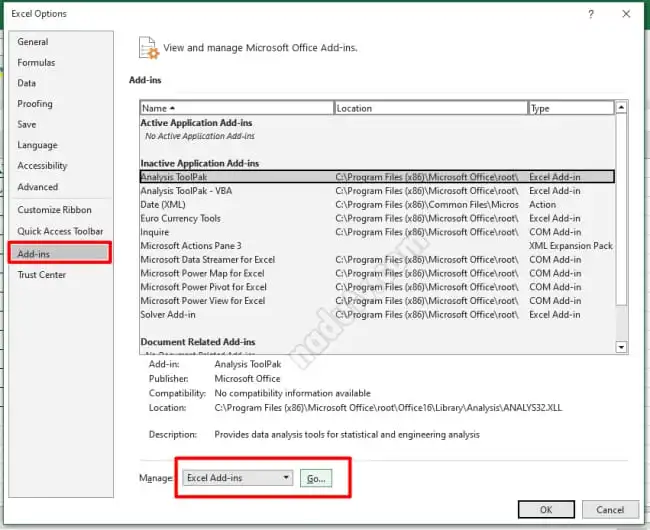Click the Document Related Add-ins heading
This screenshot has width=650, height=530.
pyautogui.click(x=198, y=342)
